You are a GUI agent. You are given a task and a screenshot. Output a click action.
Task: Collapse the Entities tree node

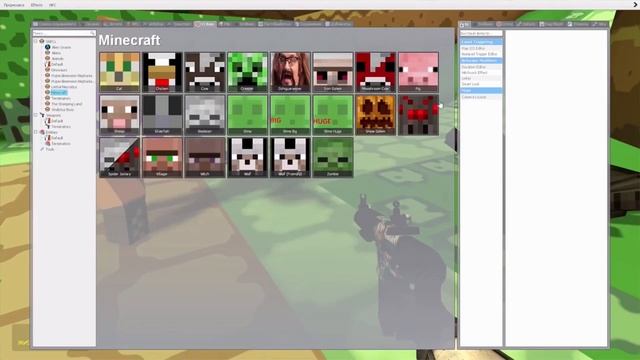click(x=36, y=132)
